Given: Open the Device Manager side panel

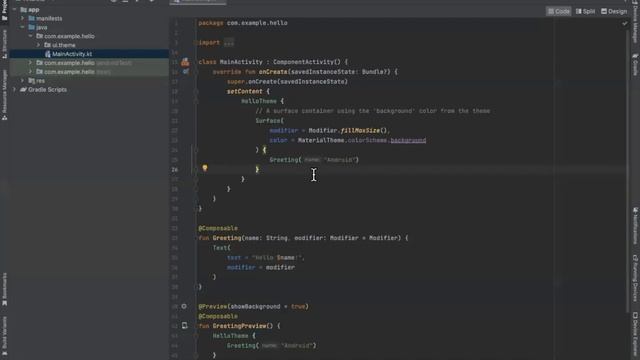Looking at the screenshot, I should [x=635, y=22].
